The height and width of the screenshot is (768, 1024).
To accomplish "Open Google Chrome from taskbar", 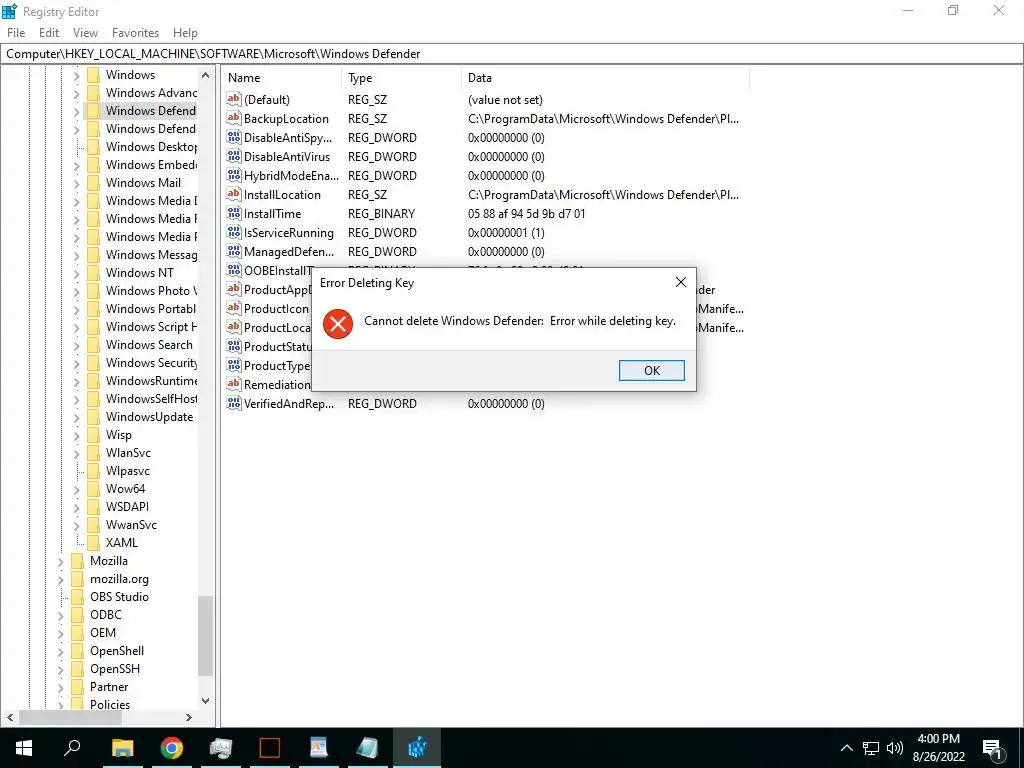I will pyautogui.click(x=172, y=748).
